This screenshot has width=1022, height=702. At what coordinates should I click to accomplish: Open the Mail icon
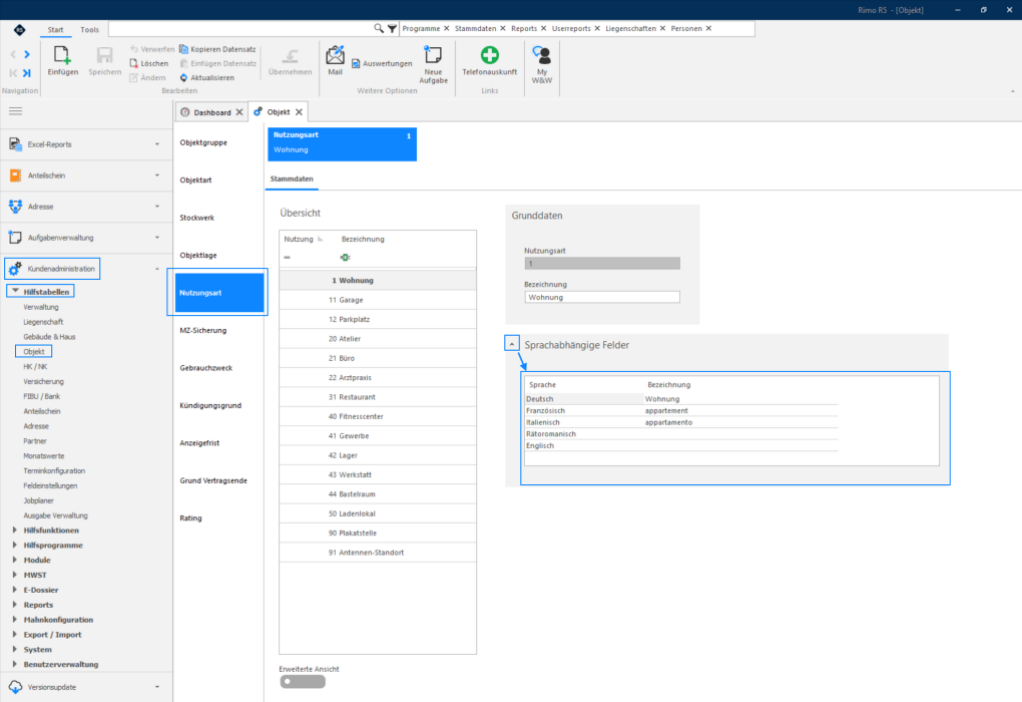click(335, 55)
